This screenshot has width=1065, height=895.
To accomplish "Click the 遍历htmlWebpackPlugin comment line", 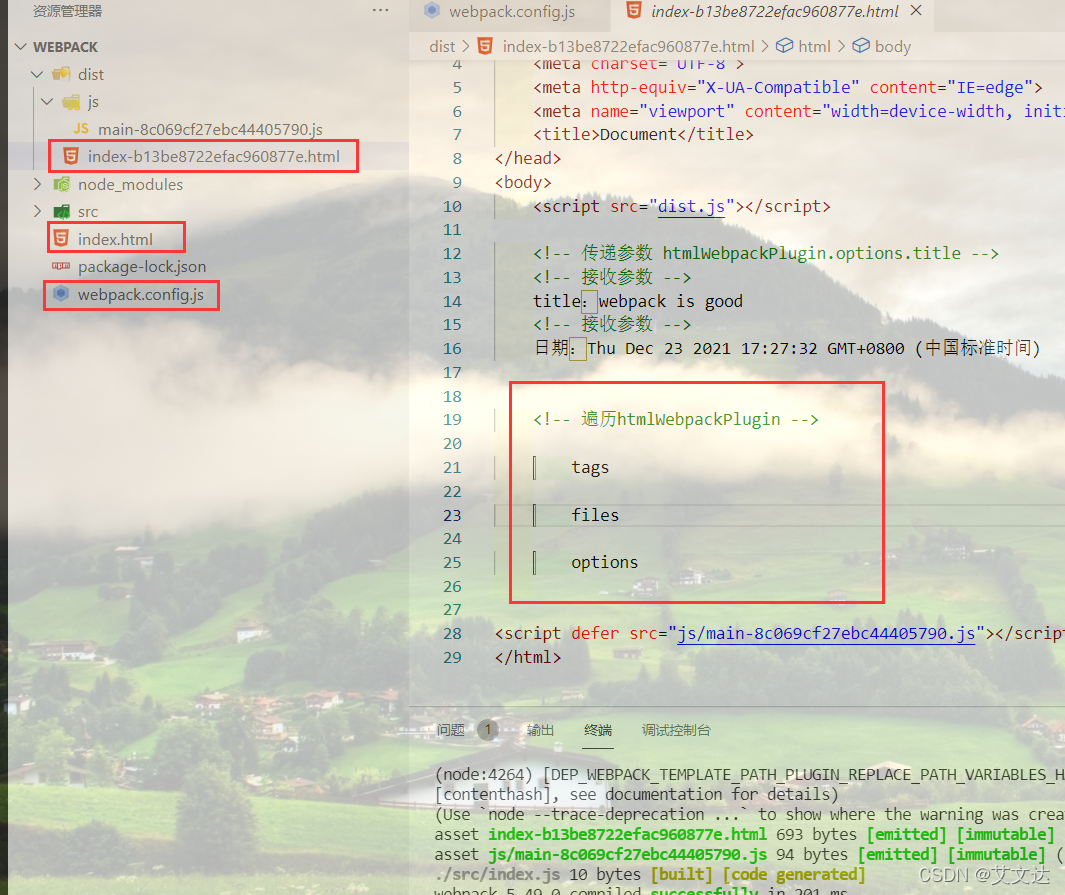I will pyautogui.click(x=676, y=420).
